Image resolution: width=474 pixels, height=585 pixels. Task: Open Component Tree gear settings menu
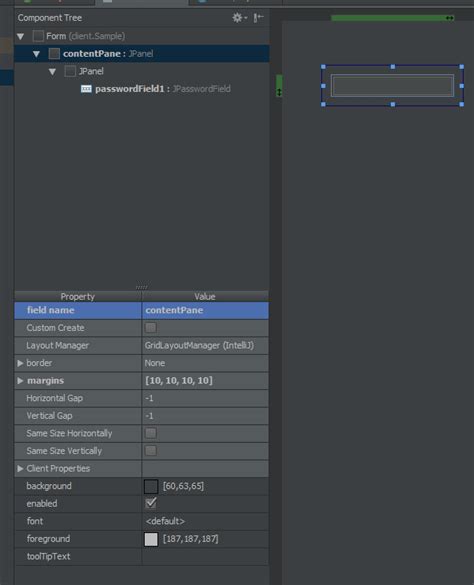(x=239, y=18)
